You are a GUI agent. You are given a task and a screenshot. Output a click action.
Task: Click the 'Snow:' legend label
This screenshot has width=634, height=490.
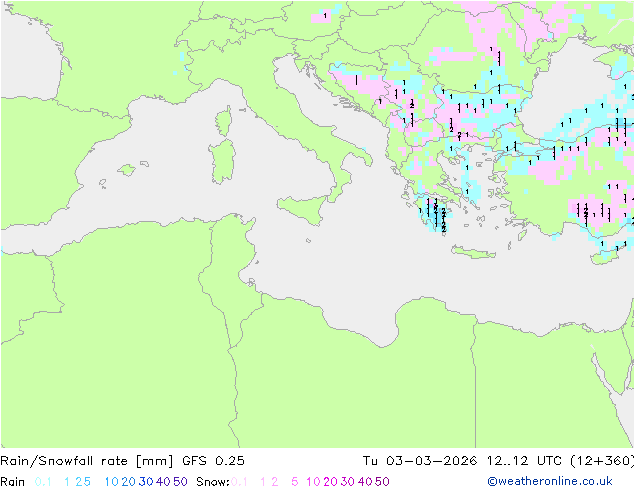click(x=213, y=482)
